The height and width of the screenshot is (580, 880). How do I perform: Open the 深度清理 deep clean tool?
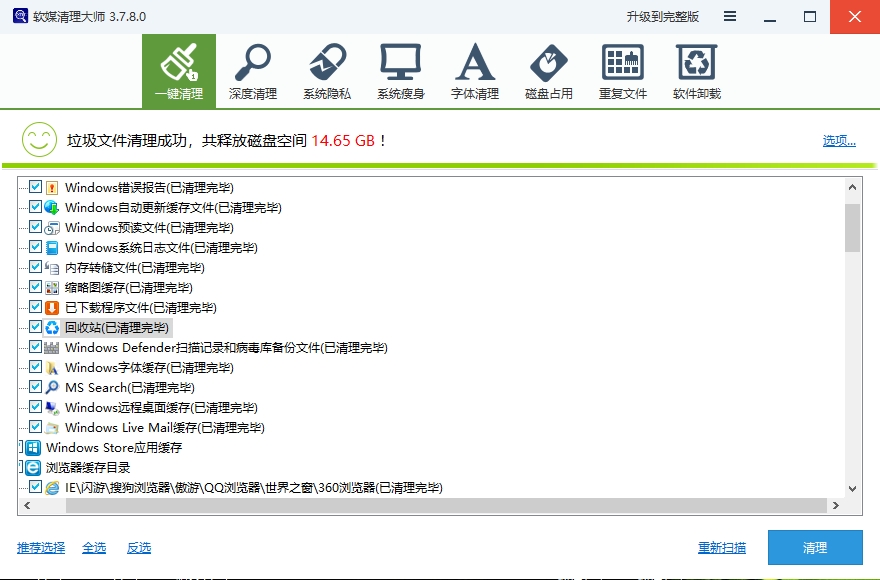click(x=252, y=71)
